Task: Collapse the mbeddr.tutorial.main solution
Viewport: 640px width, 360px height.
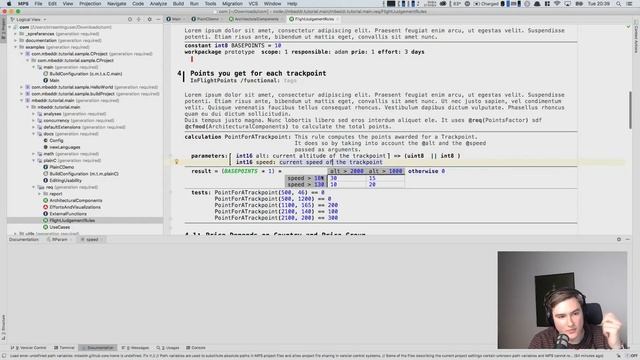Action: [x=22, y=100]
